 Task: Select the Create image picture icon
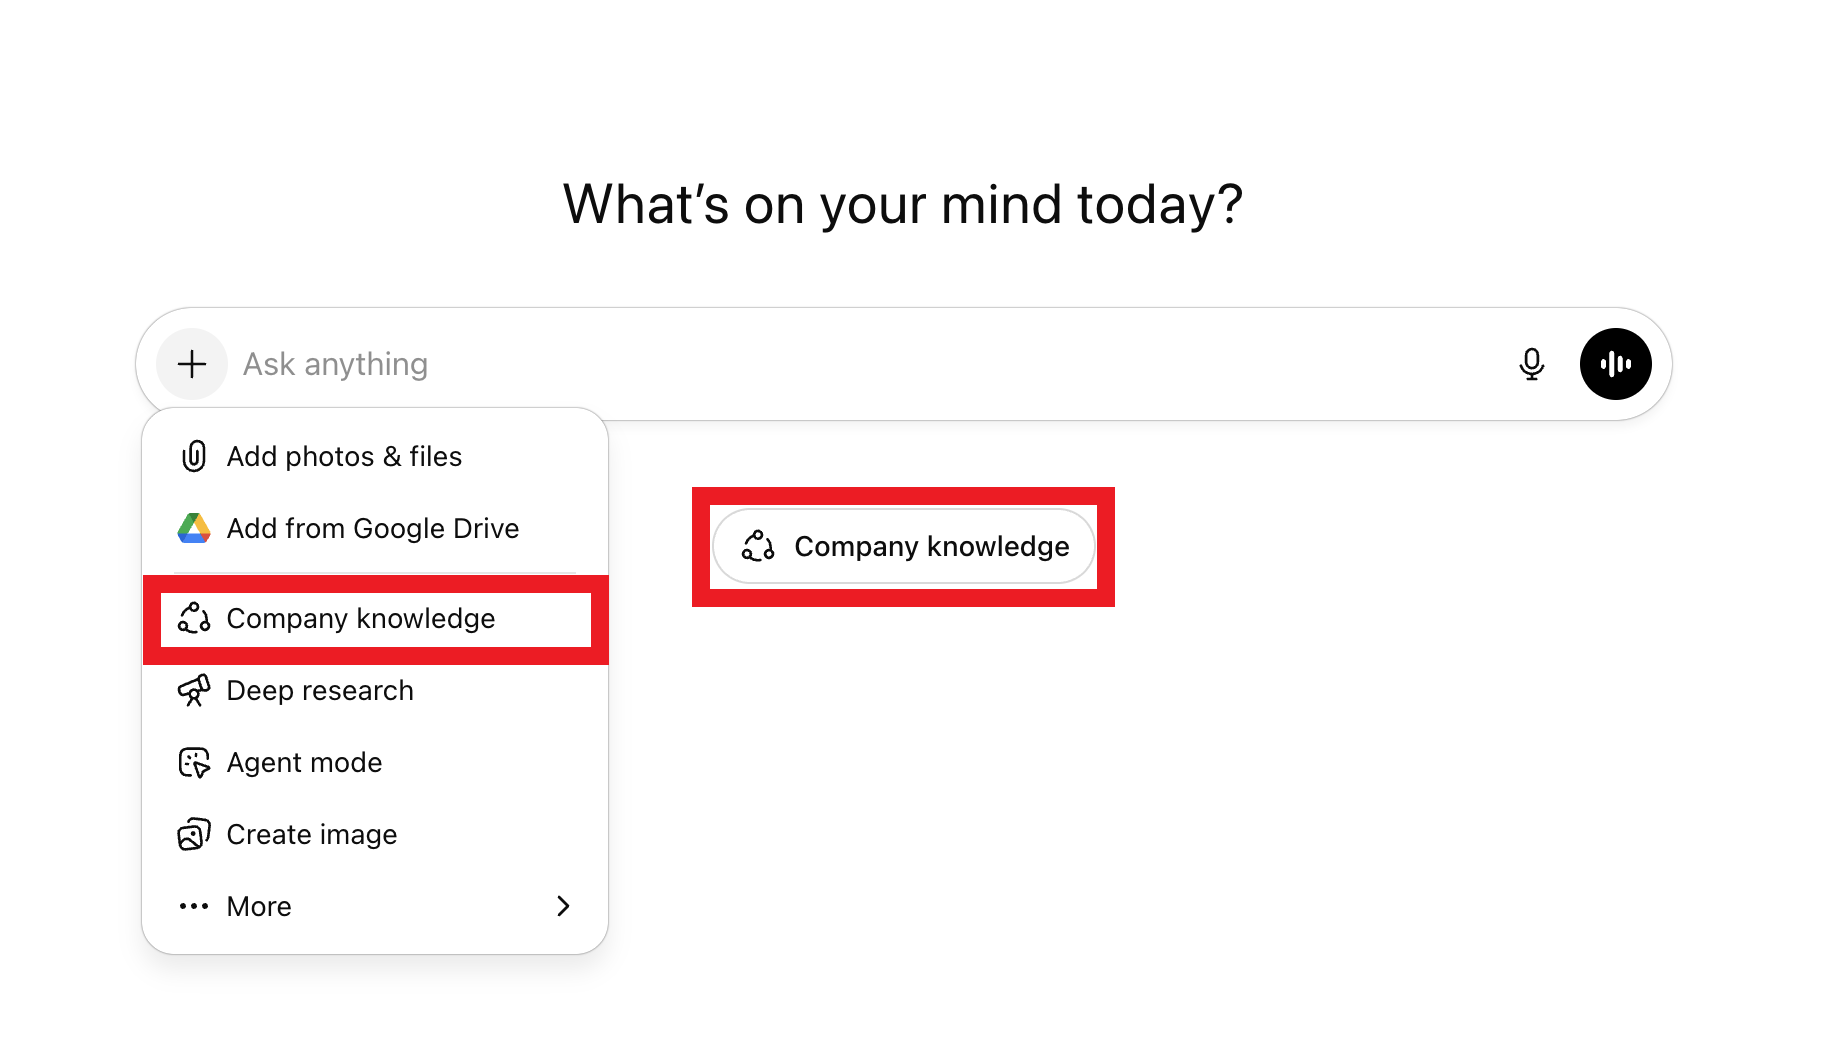(194, 833)
